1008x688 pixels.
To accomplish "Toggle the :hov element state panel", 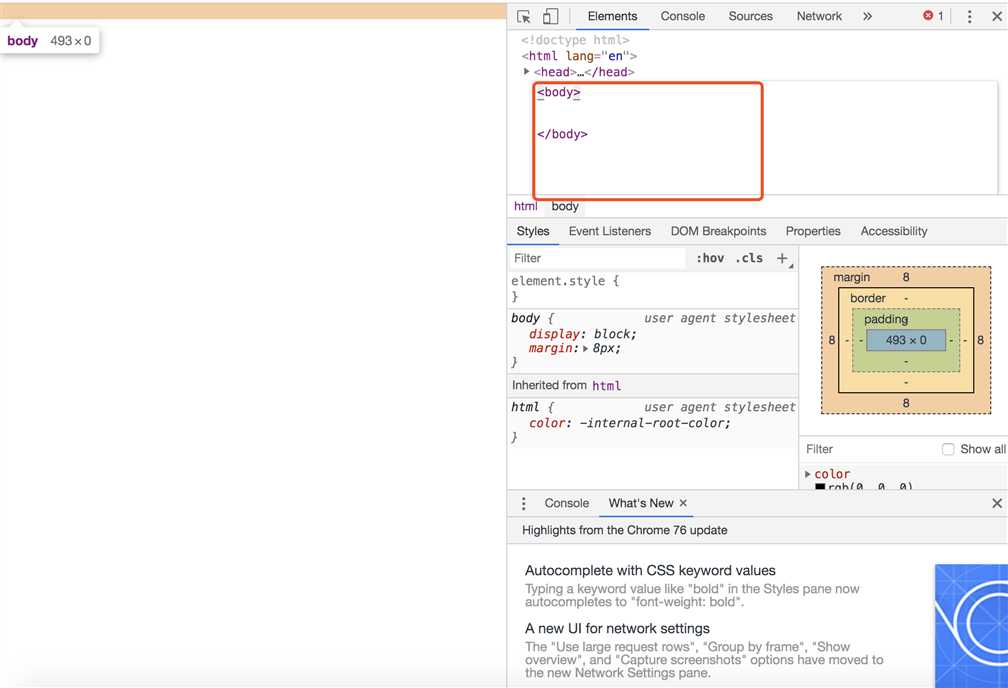I will click(710, 258).
